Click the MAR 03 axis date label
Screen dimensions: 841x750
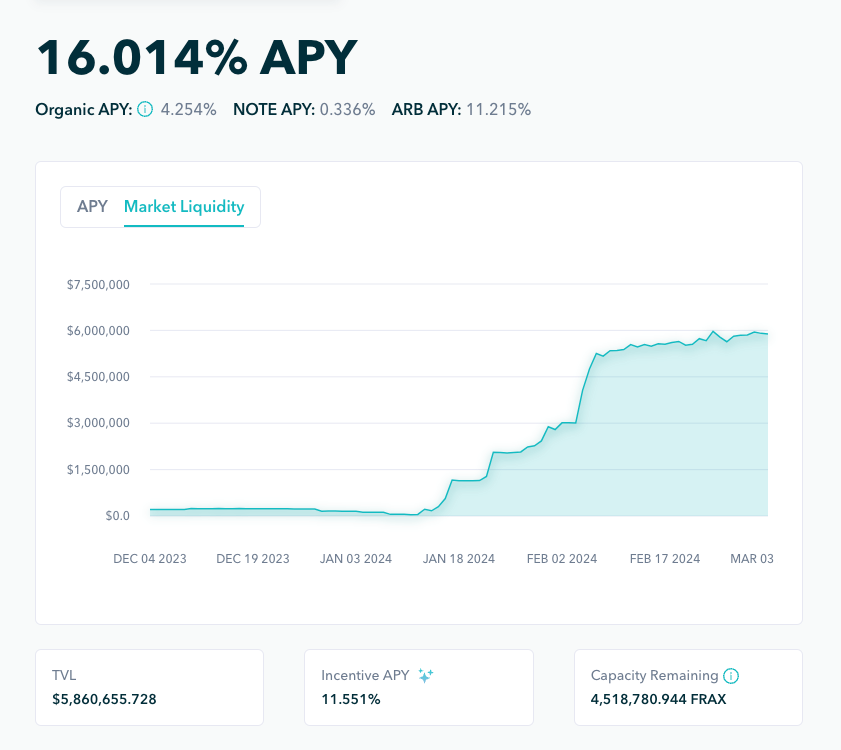[x=753, y=559]
